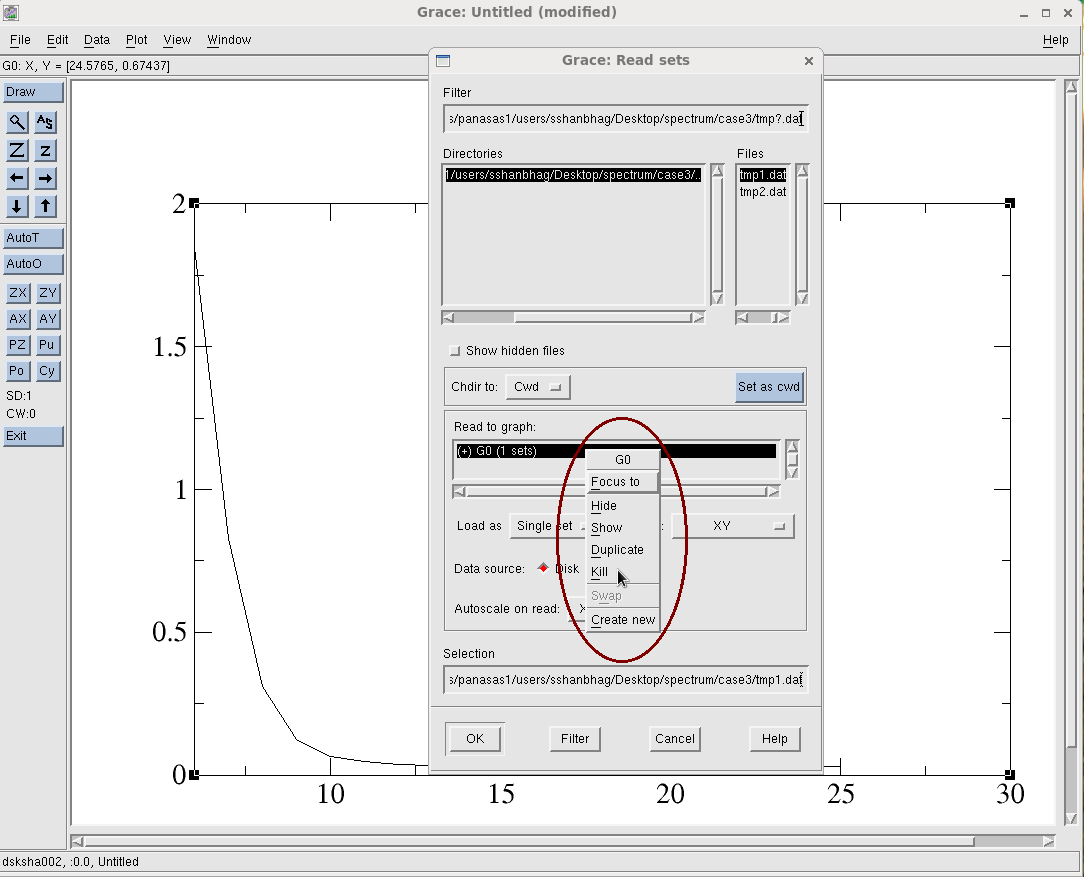Click the Z zoom-in icon
The width and height of the screenshot is (1084, 877).
19,150
